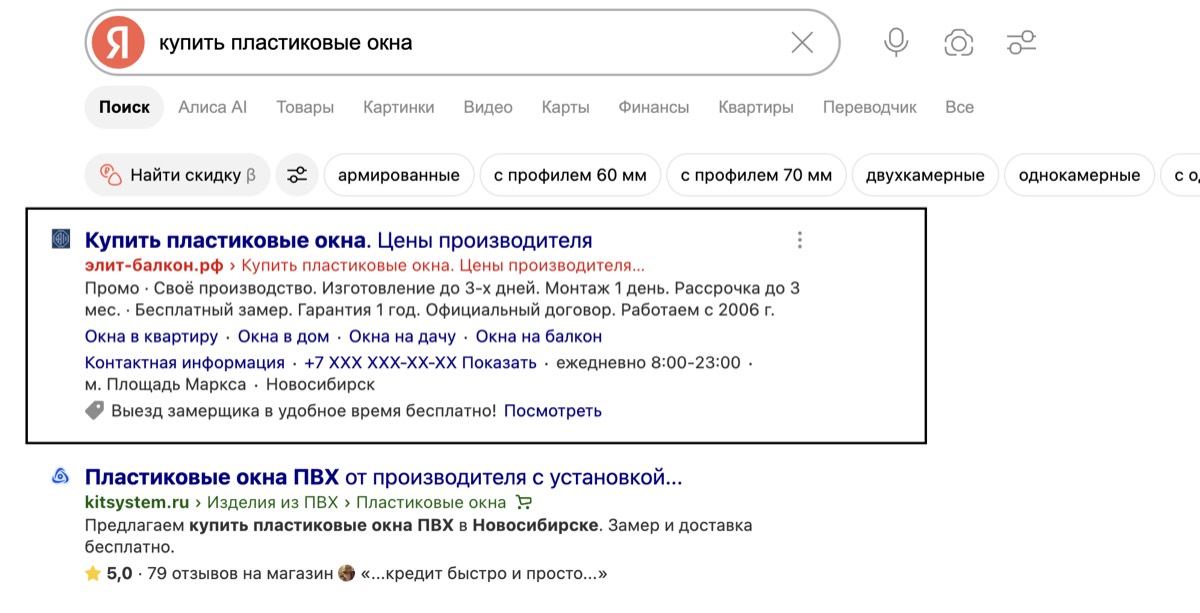Open the Окна на дачу sitelink
The width and height of the screenshot is (1200, 613).
pos(402,336)
